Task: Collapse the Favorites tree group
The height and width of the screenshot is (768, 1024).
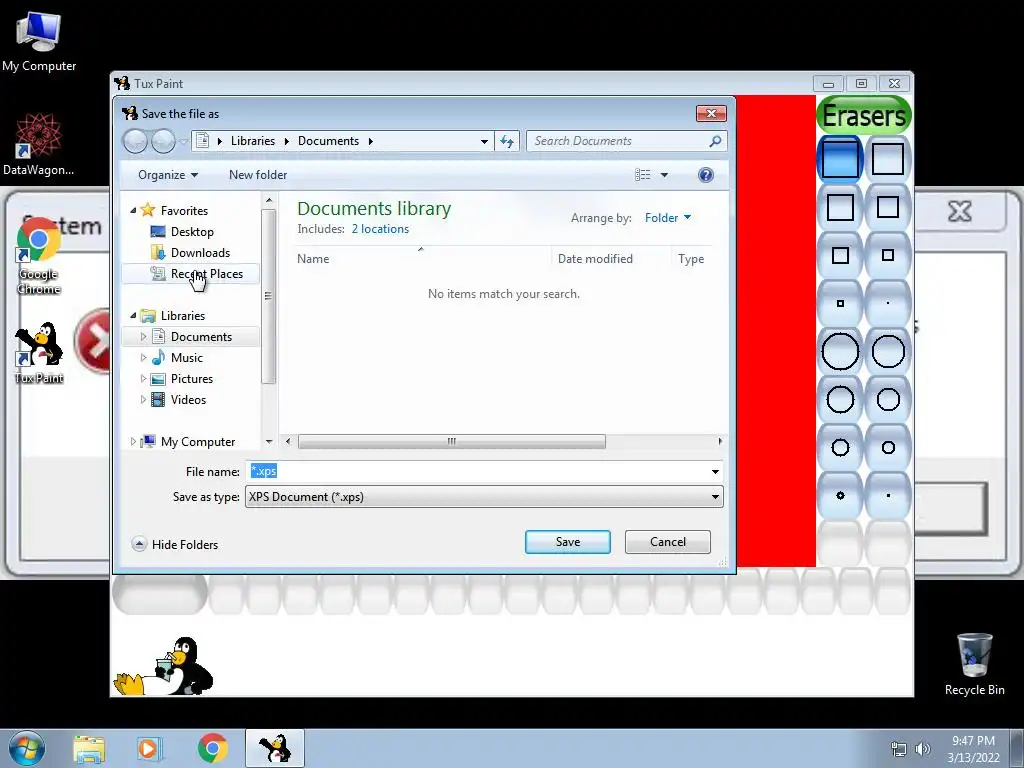Action: click(x=133, y=210)
